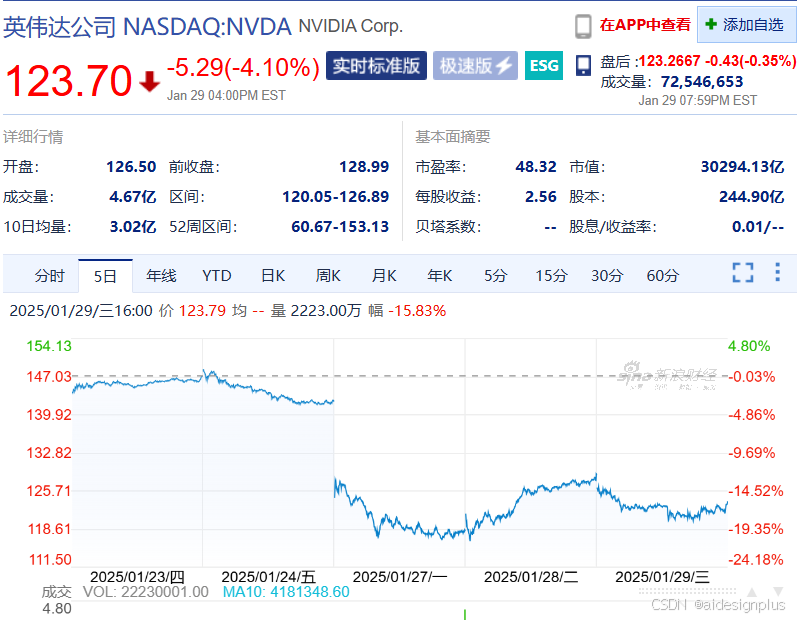The width and height of the screenshot is (805, 620).
Task: Click the 股息/收益率 value 0.01/--
Action: 758,226
